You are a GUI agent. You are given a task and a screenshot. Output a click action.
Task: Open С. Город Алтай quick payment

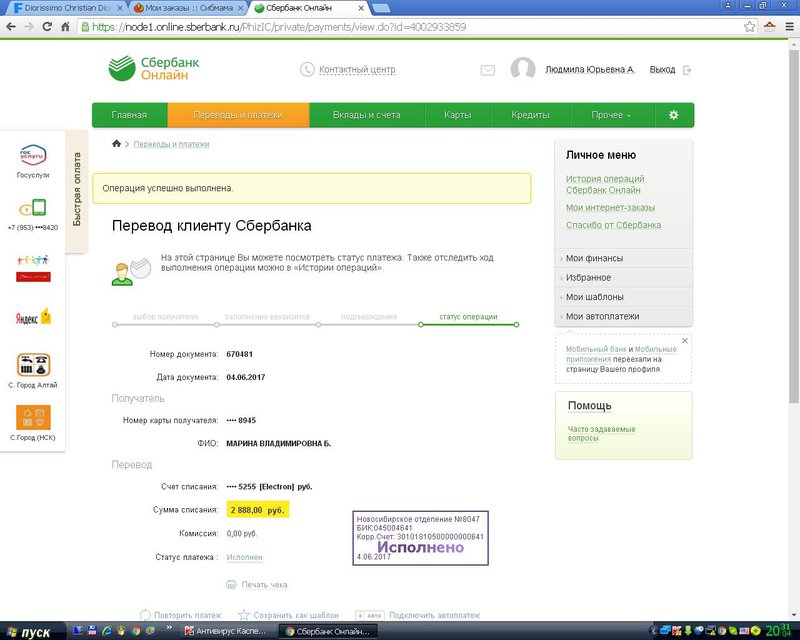pyautogui.click(x=33, y=371)
